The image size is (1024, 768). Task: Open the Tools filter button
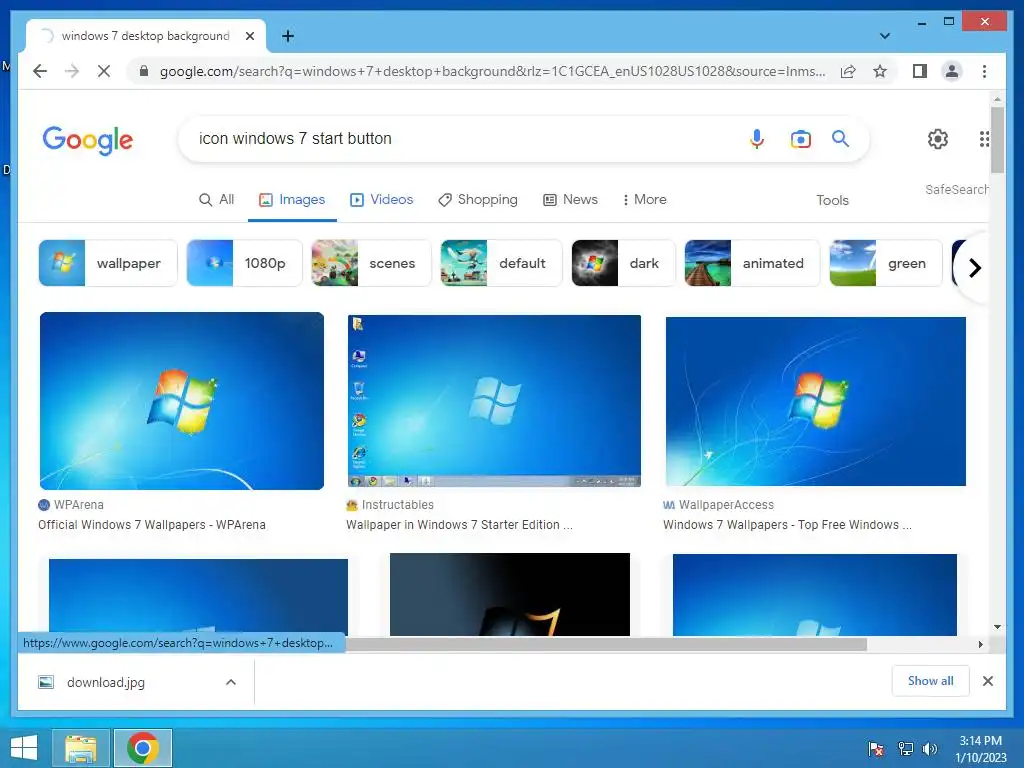pos(832,200)
